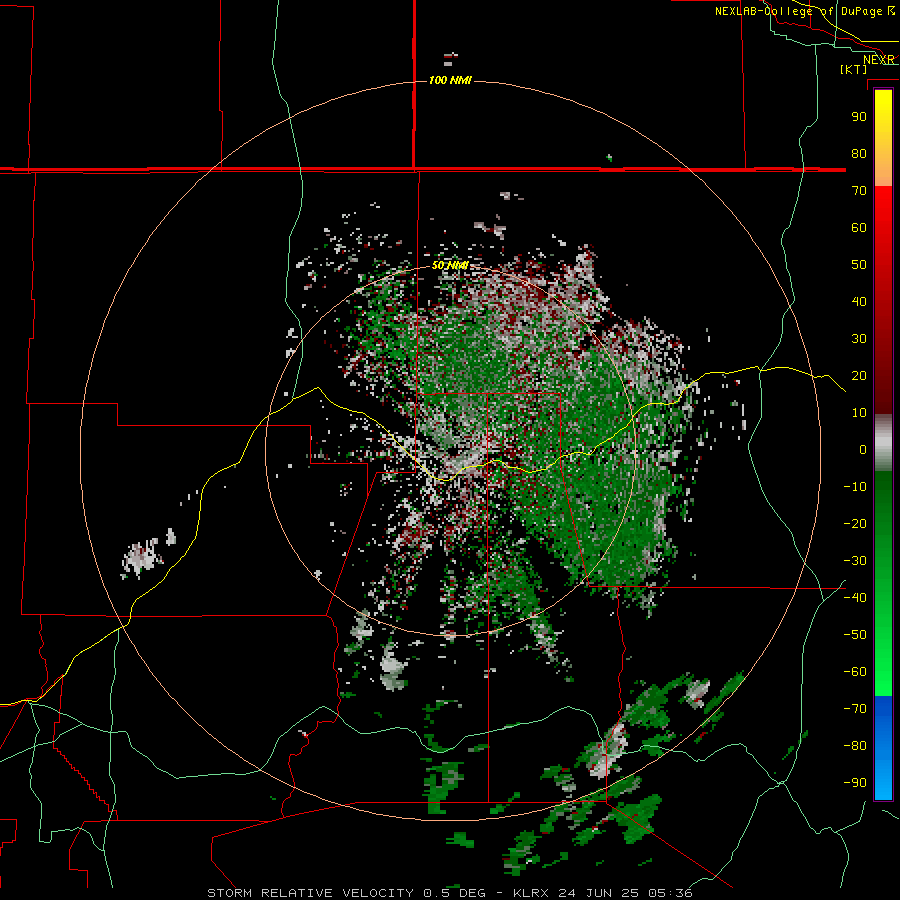This screenshot has height=900, width=900.
Task: Pick the 40 tick label on the scale
Action: (859, 301)
